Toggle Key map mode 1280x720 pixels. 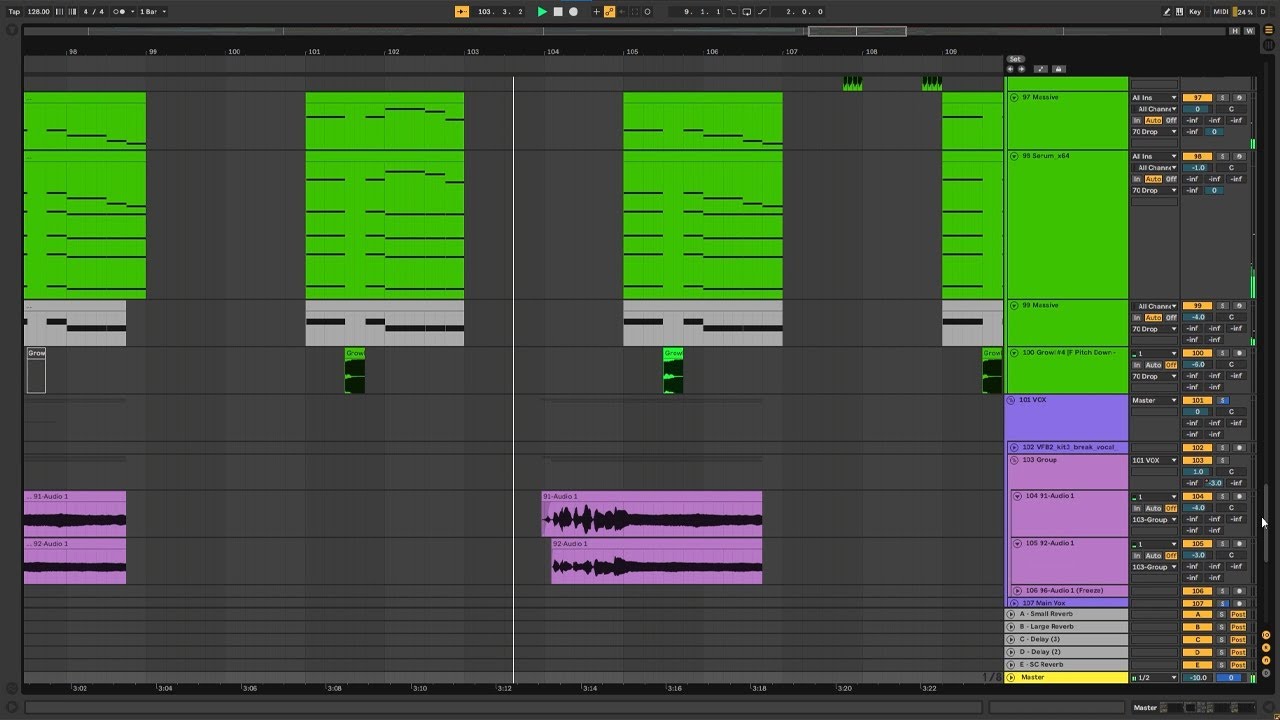[1195, 11]
